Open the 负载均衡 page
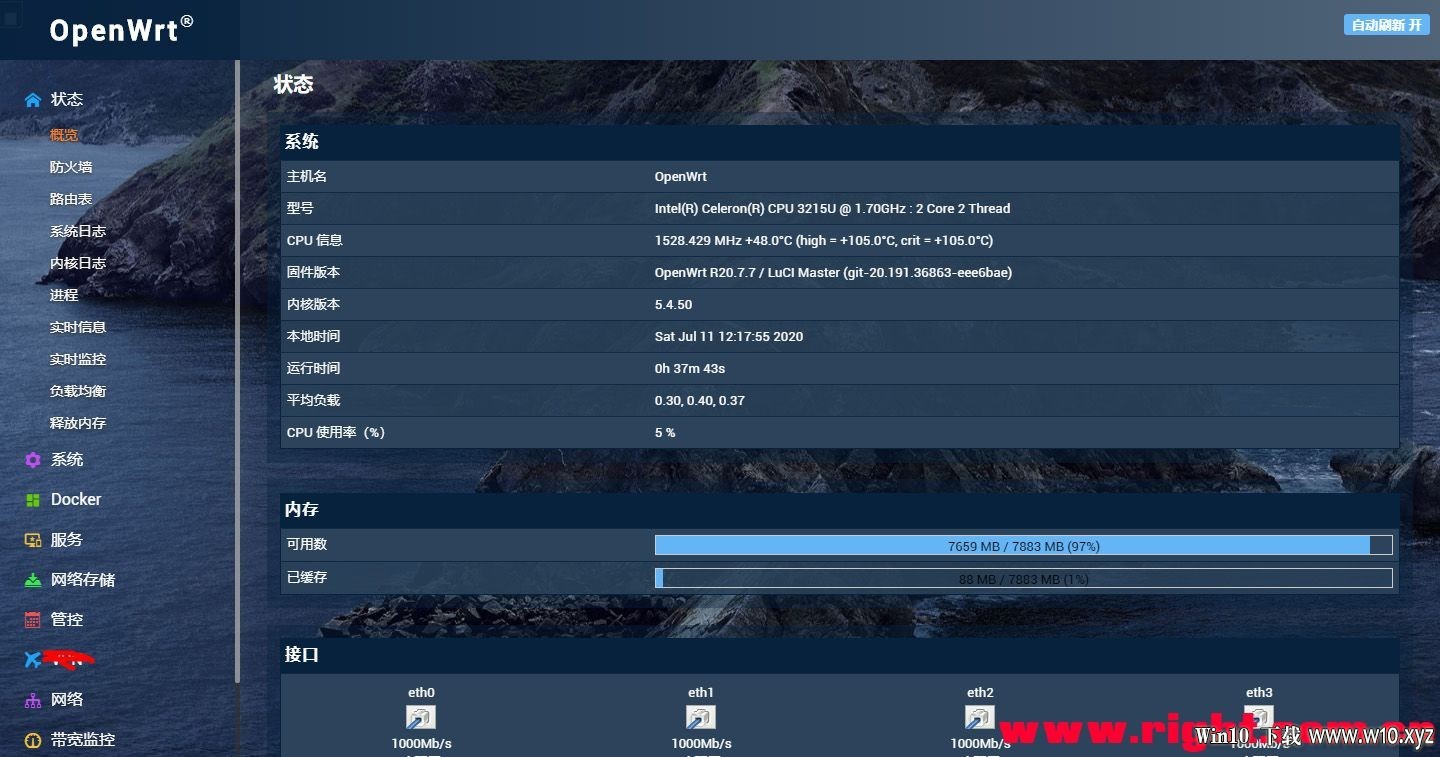The image size is (1440, 757). point(78,391)
